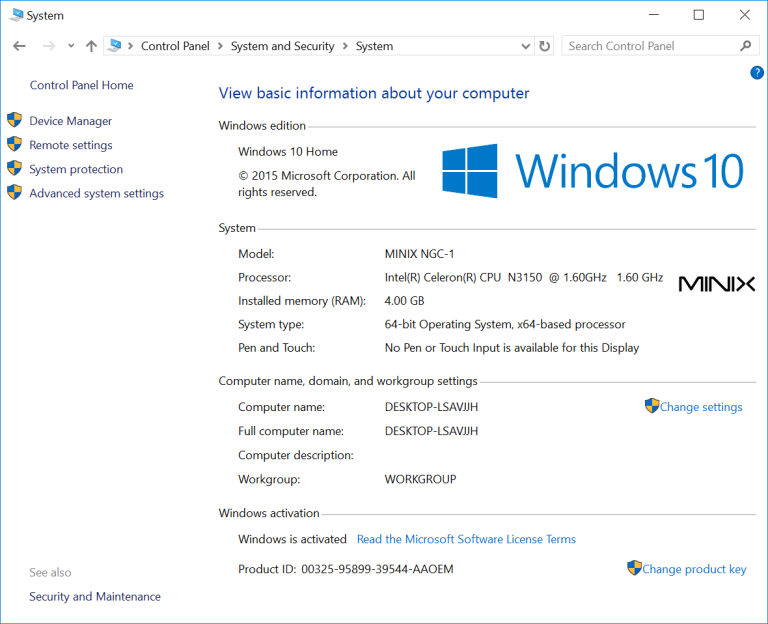
Task: Go back using the back arrow
Action: pos(19,46)
